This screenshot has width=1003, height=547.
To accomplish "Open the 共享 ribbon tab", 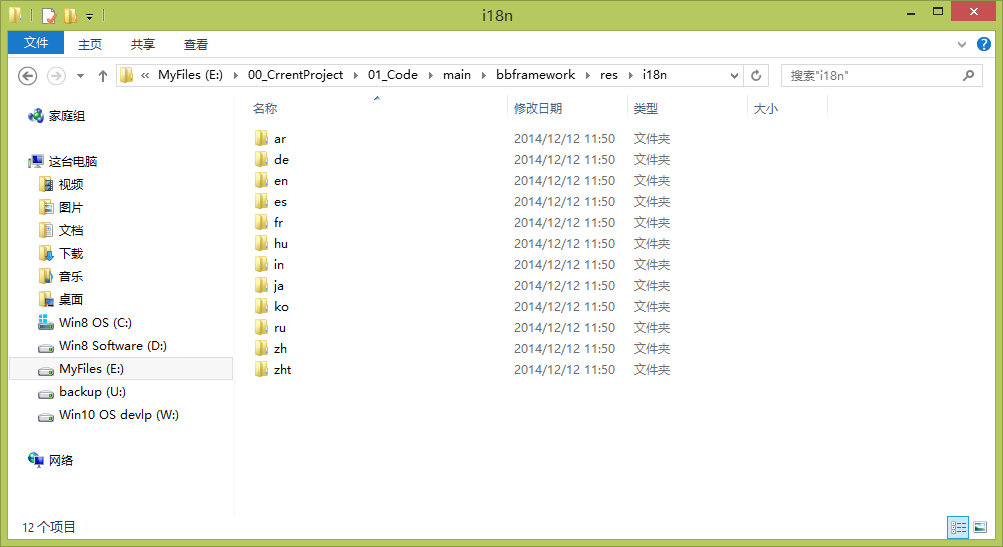I will coord(143,44).
